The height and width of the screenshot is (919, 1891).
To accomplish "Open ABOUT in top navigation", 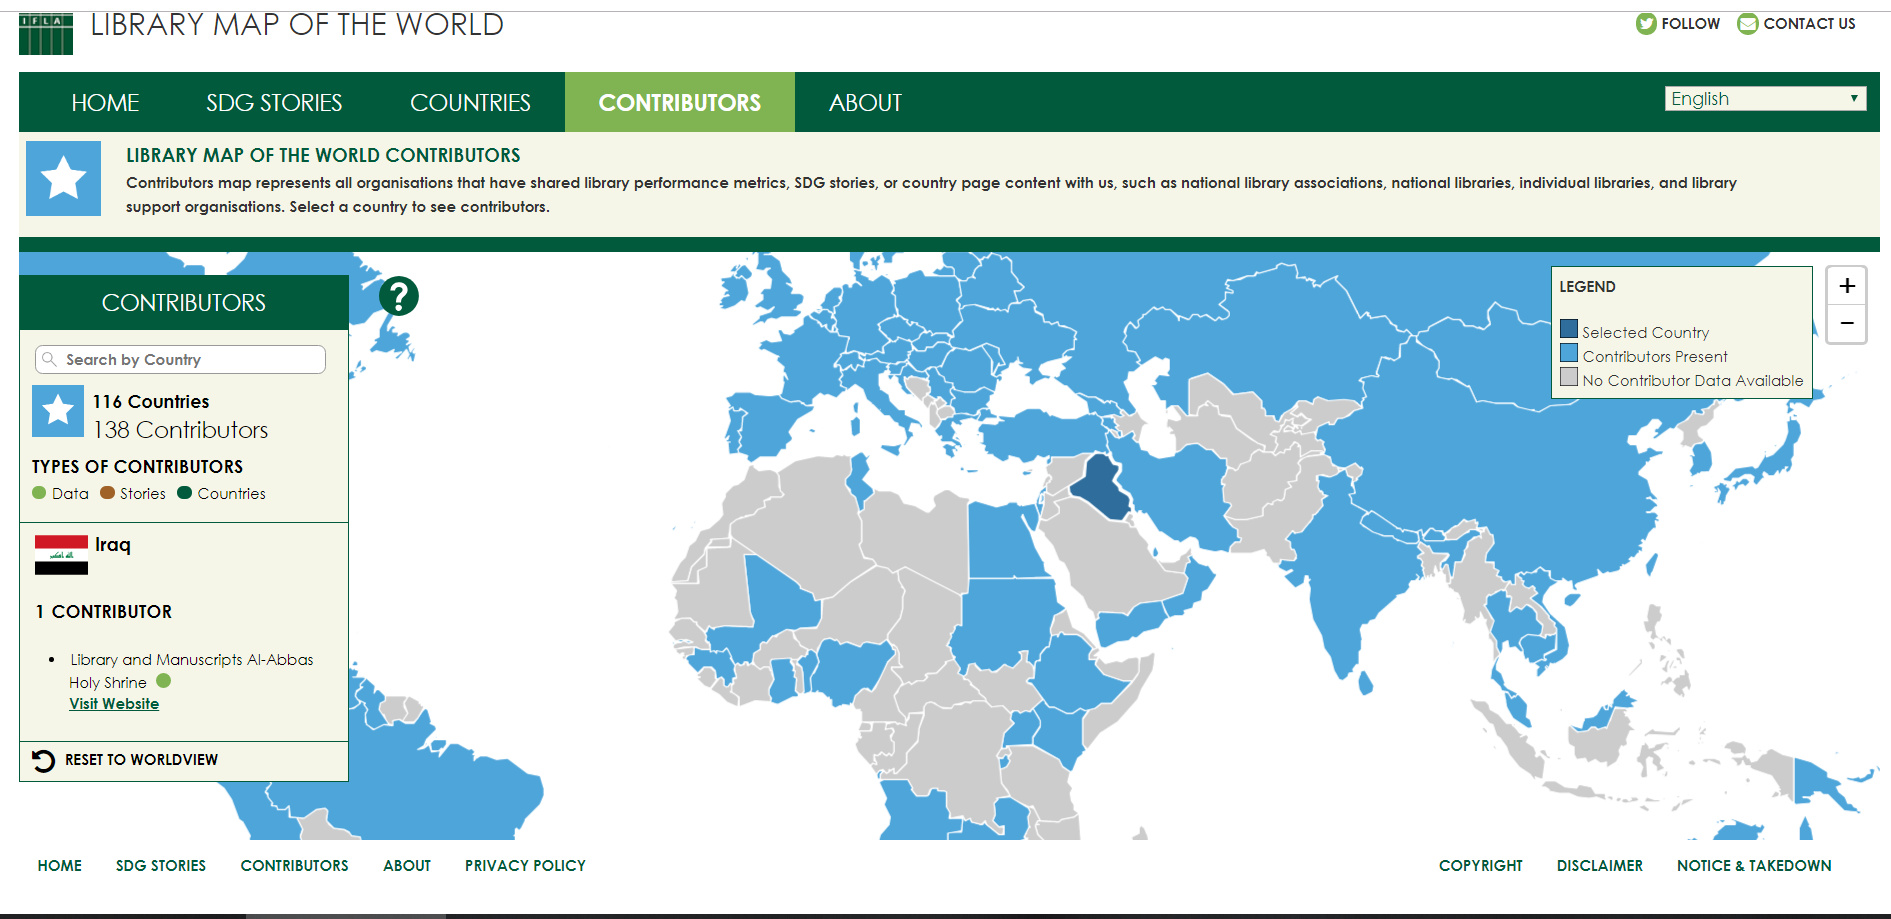I will tap(865, 103).
